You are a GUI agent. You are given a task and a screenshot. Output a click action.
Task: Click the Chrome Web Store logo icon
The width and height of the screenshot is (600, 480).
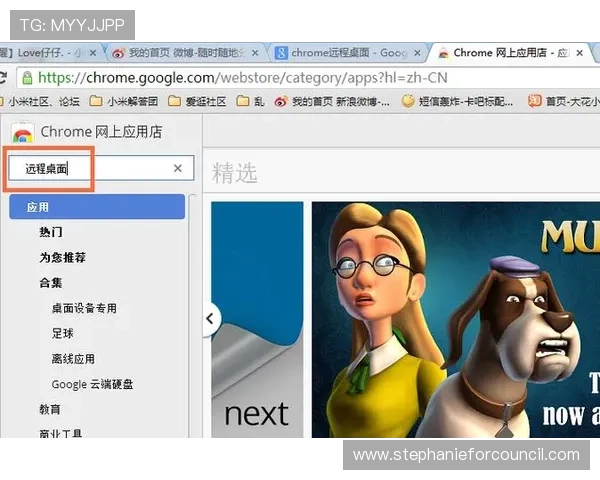[x=22, y=132]
